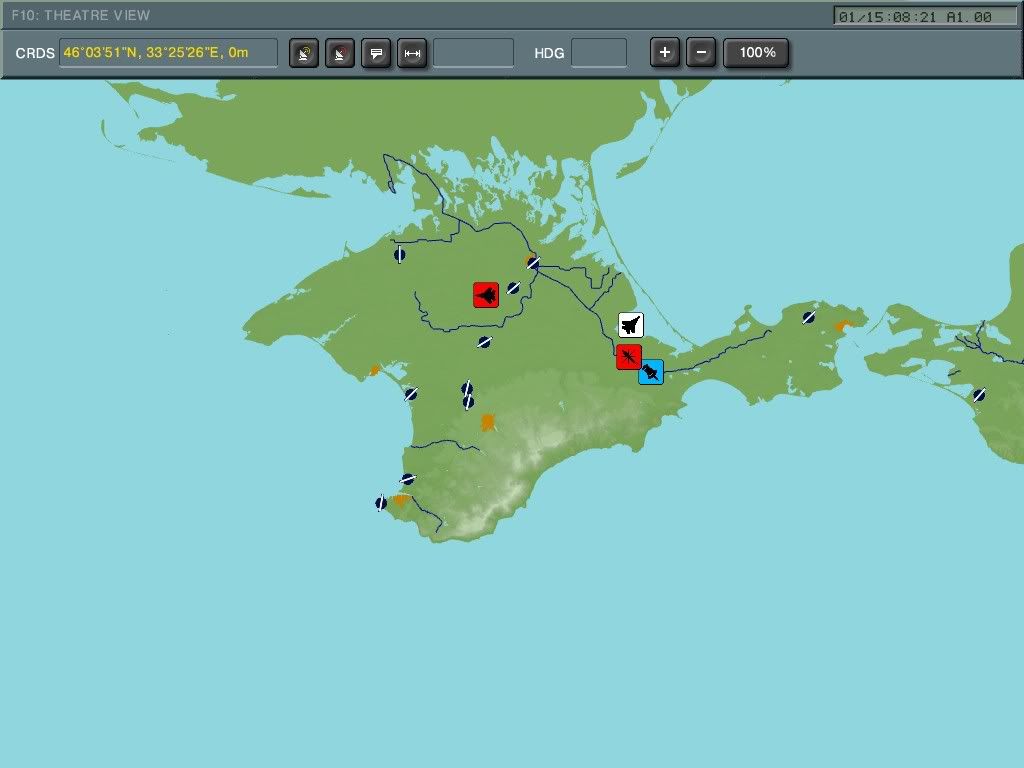1024x768 pixels.
Task: Toggle the yellow friendly beacon display
Action: pos(303,53)
